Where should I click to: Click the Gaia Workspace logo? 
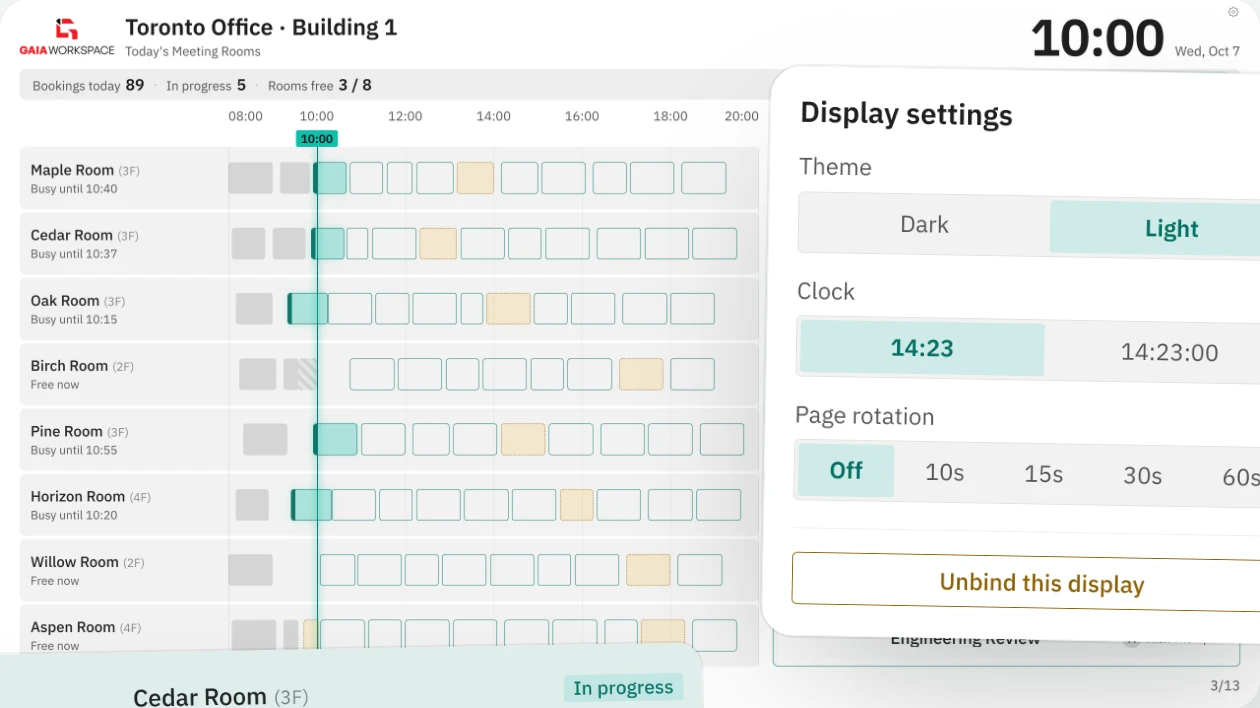pos(67,37)
